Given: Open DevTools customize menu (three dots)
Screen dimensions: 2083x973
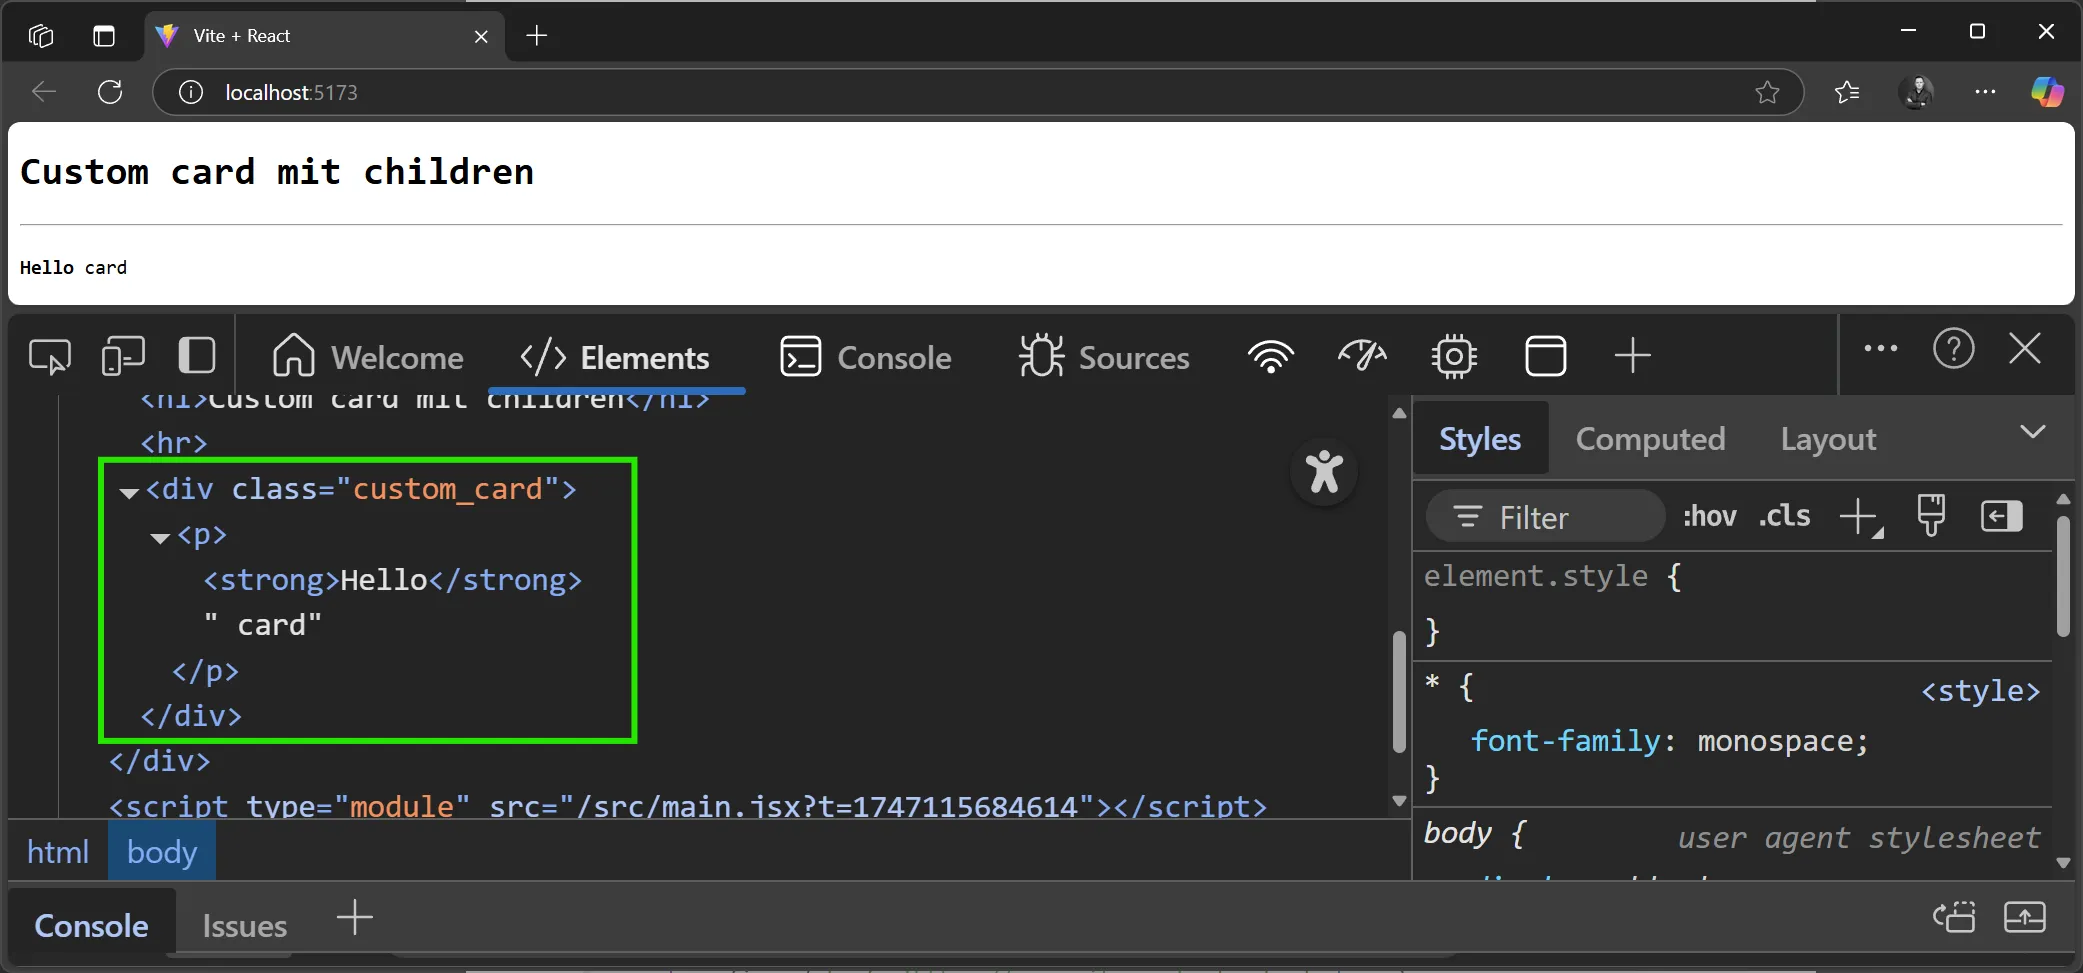Looking at the screenshot, I should [1880, 349].
